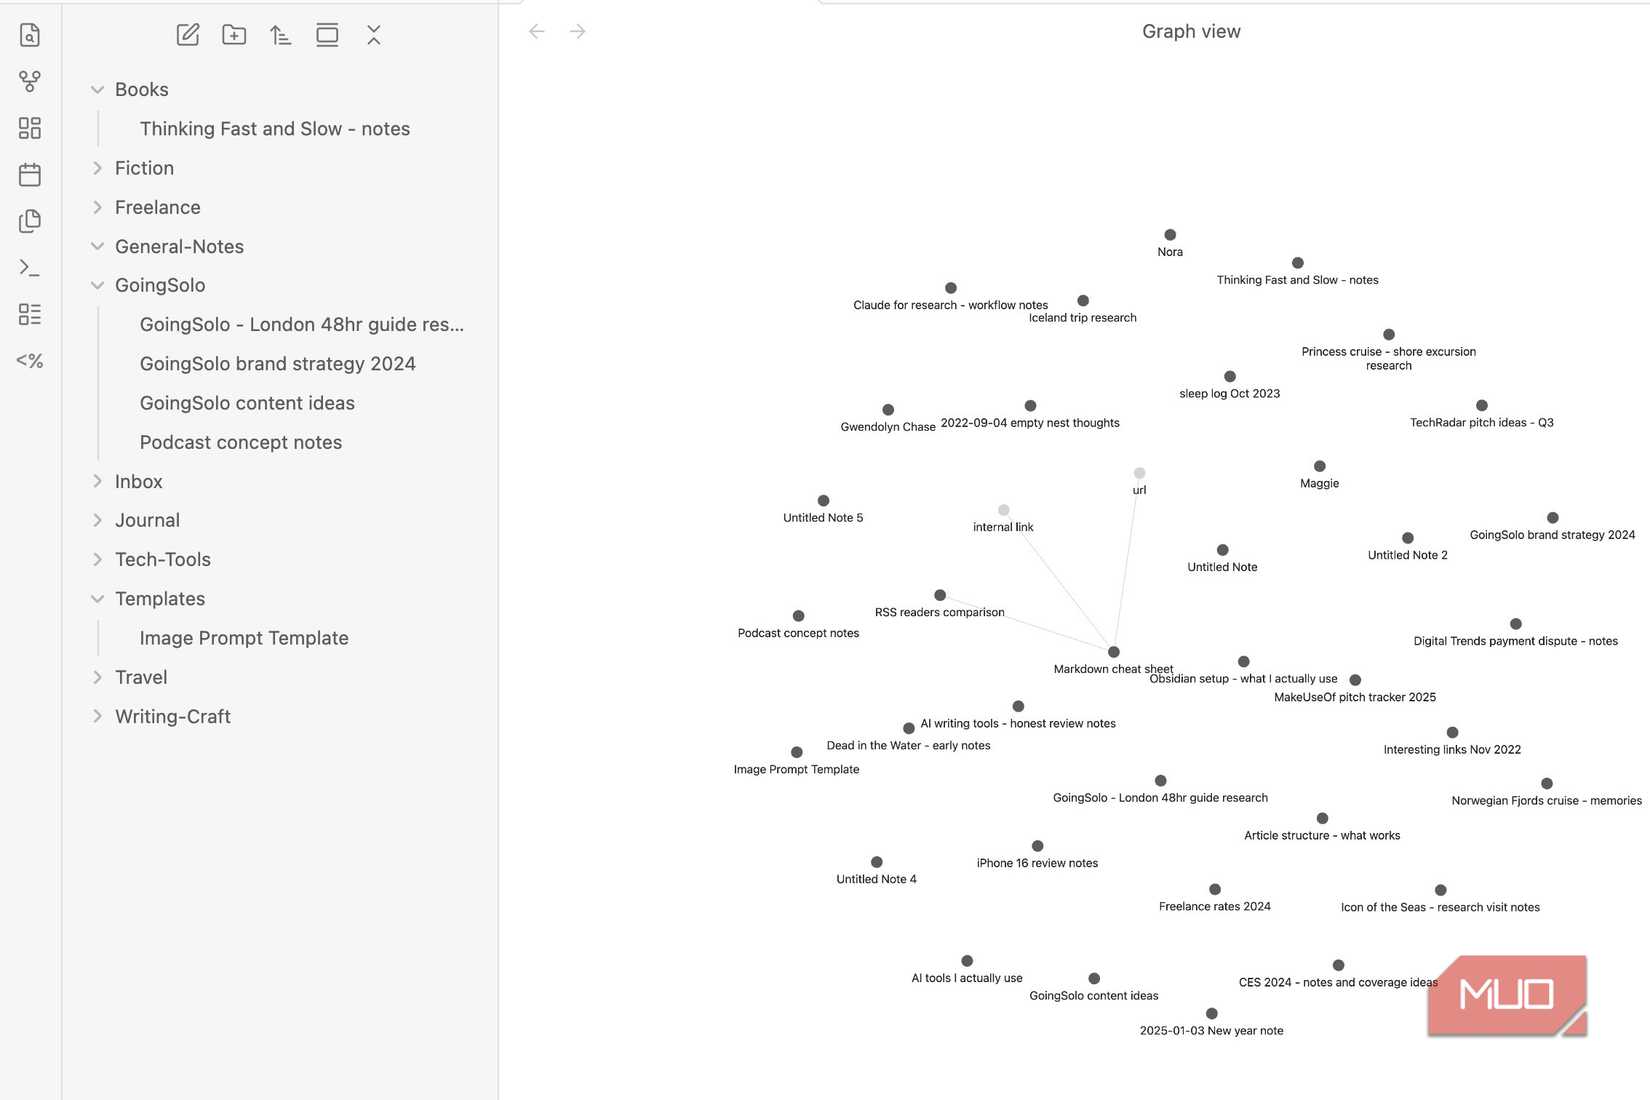Select the Image Prompt Template file
This screenshot has width=1650, height=1100.
244,638
